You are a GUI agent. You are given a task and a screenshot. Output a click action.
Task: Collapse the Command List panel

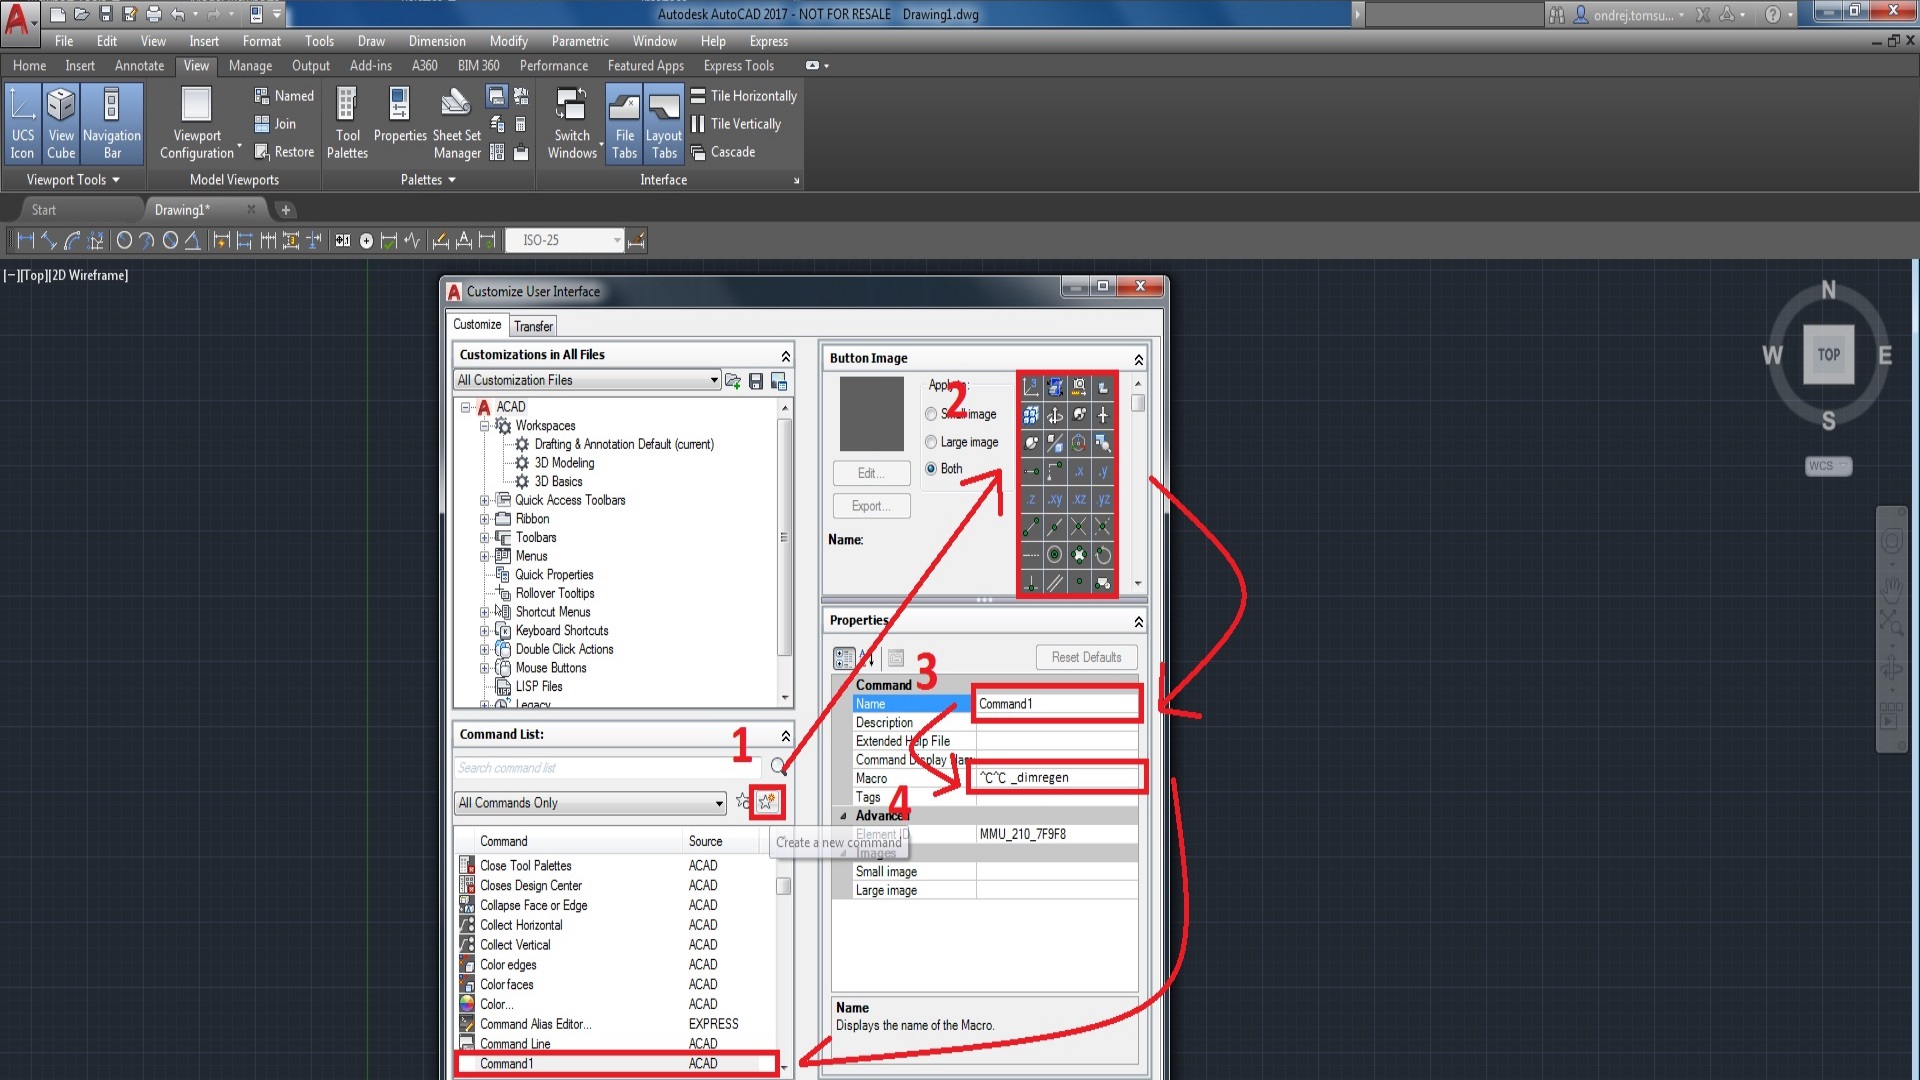(785, 736)
